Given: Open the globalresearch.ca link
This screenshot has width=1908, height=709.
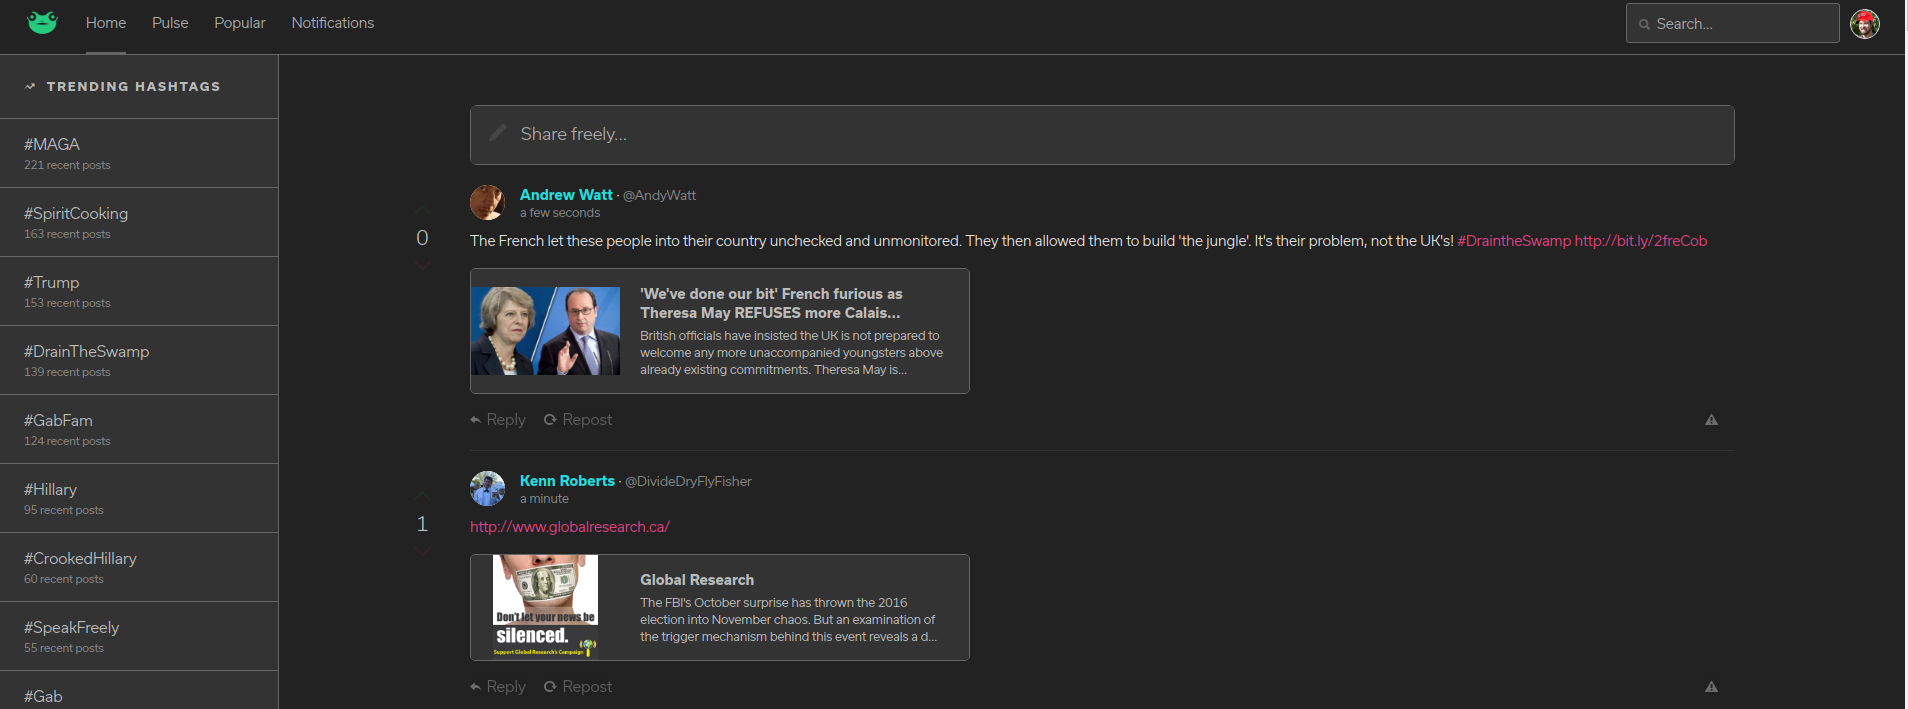Looking at the screenshot, I should tap(570, 527).
